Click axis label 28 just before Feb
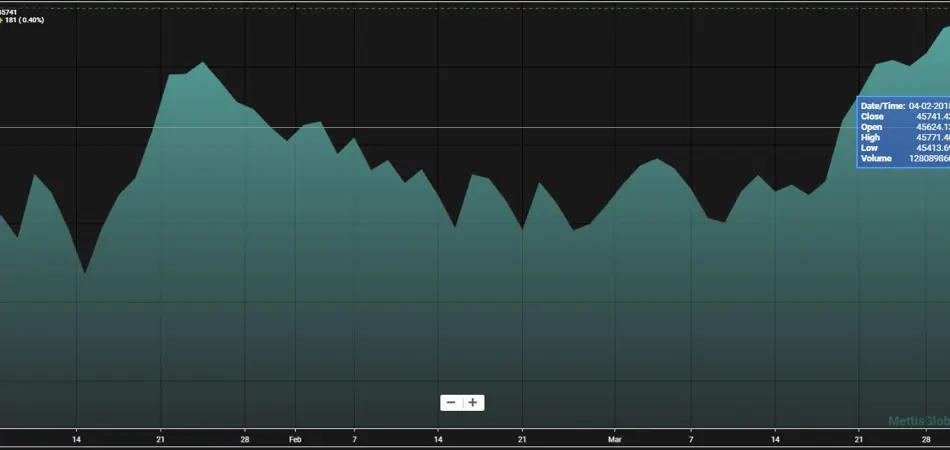Viewport: 950px width, 450px height. coord(245,438)
